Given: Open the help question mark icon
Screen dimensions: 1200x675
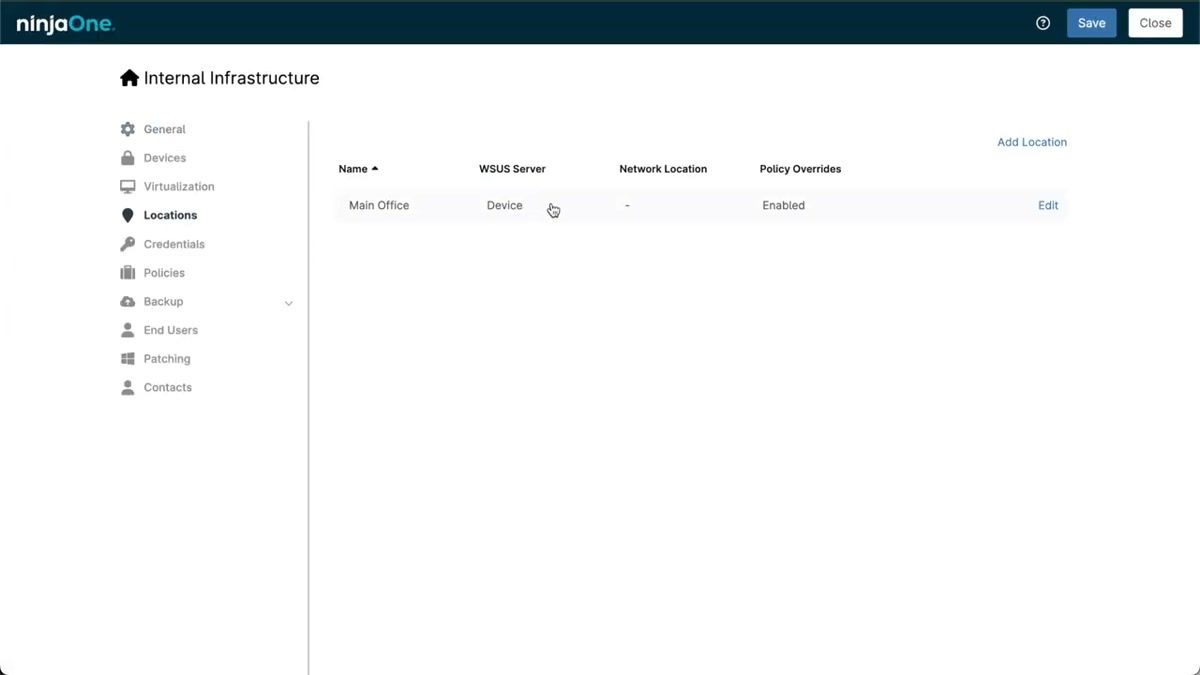Looking at the screenshot, I should 1043,22.
